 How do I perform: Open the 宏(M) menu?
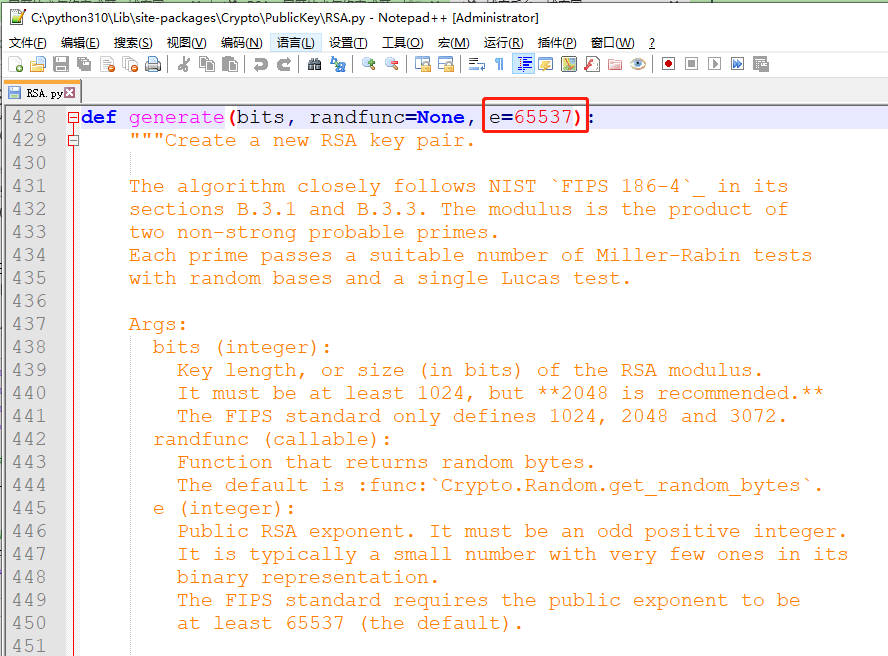(454, 43)
